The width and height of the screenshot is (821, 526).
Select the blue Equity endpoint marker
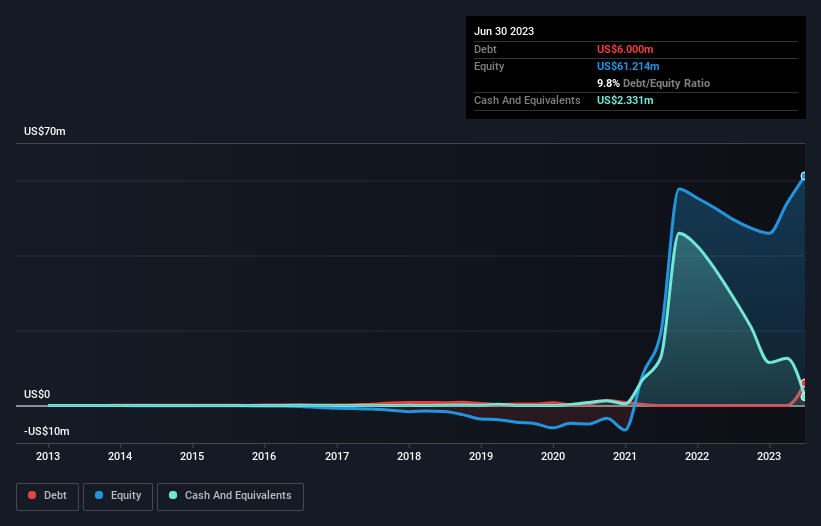(x=804, y=176)
